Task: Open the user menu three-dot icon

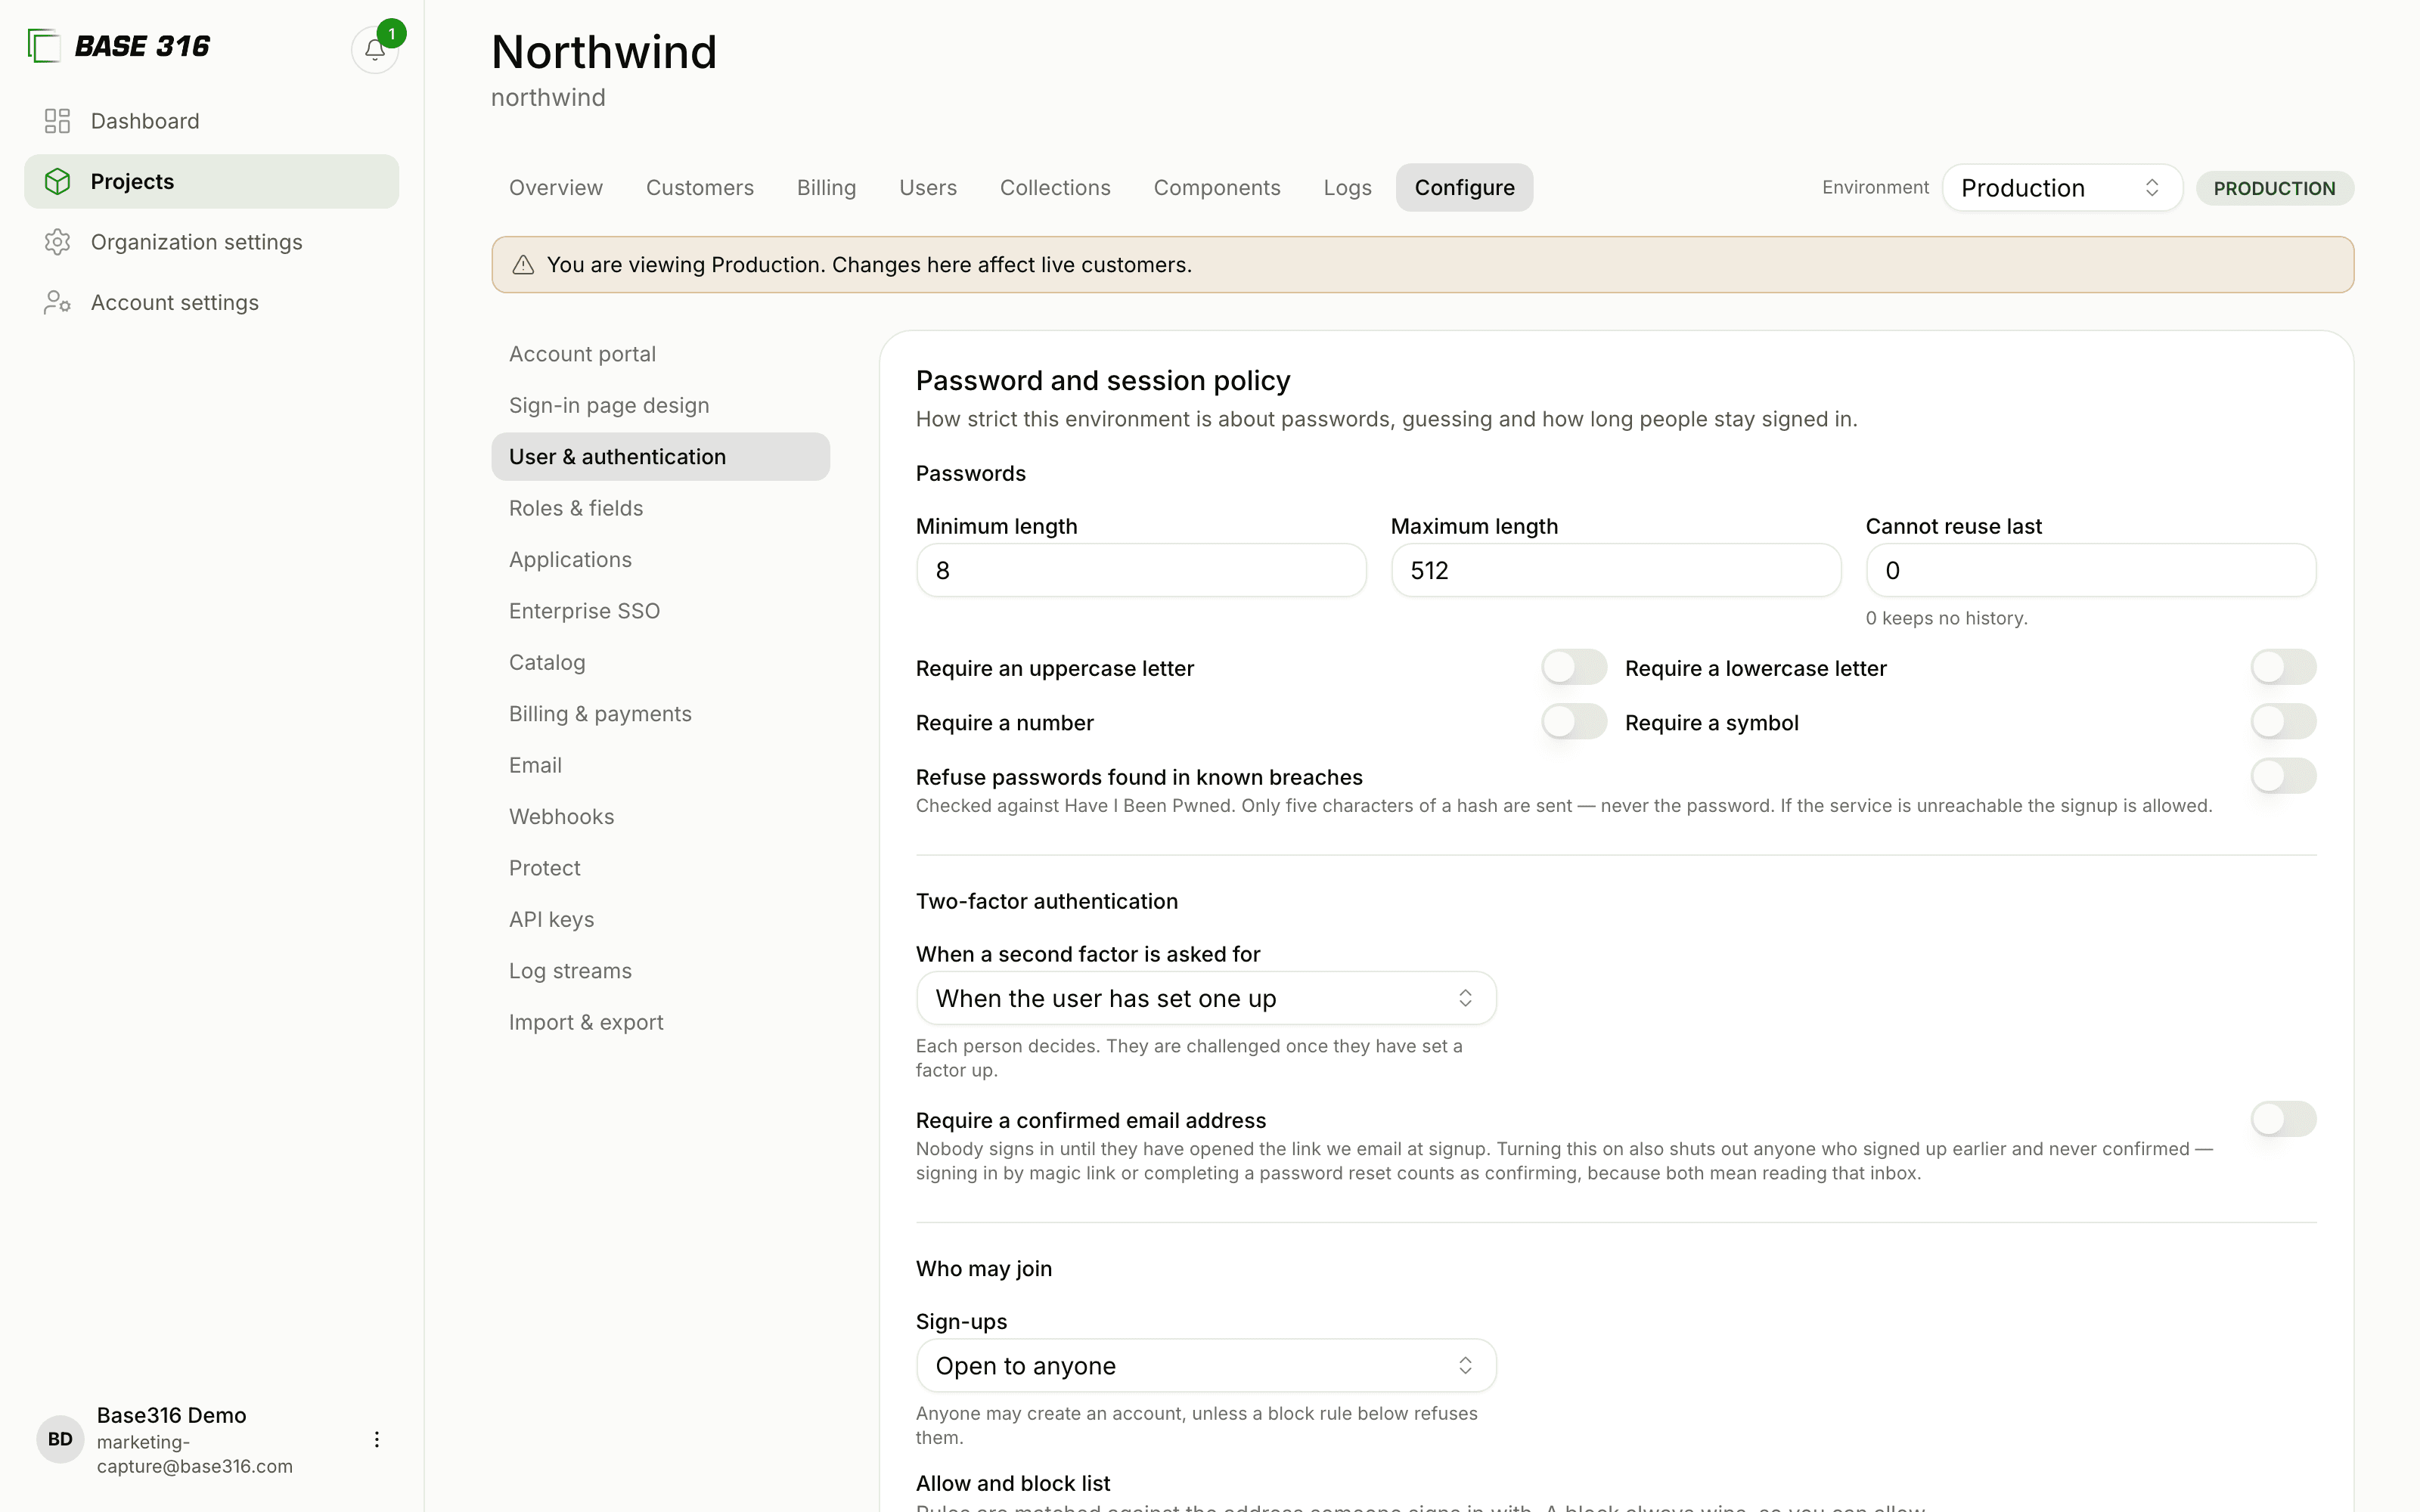Action: point(376,1439)
